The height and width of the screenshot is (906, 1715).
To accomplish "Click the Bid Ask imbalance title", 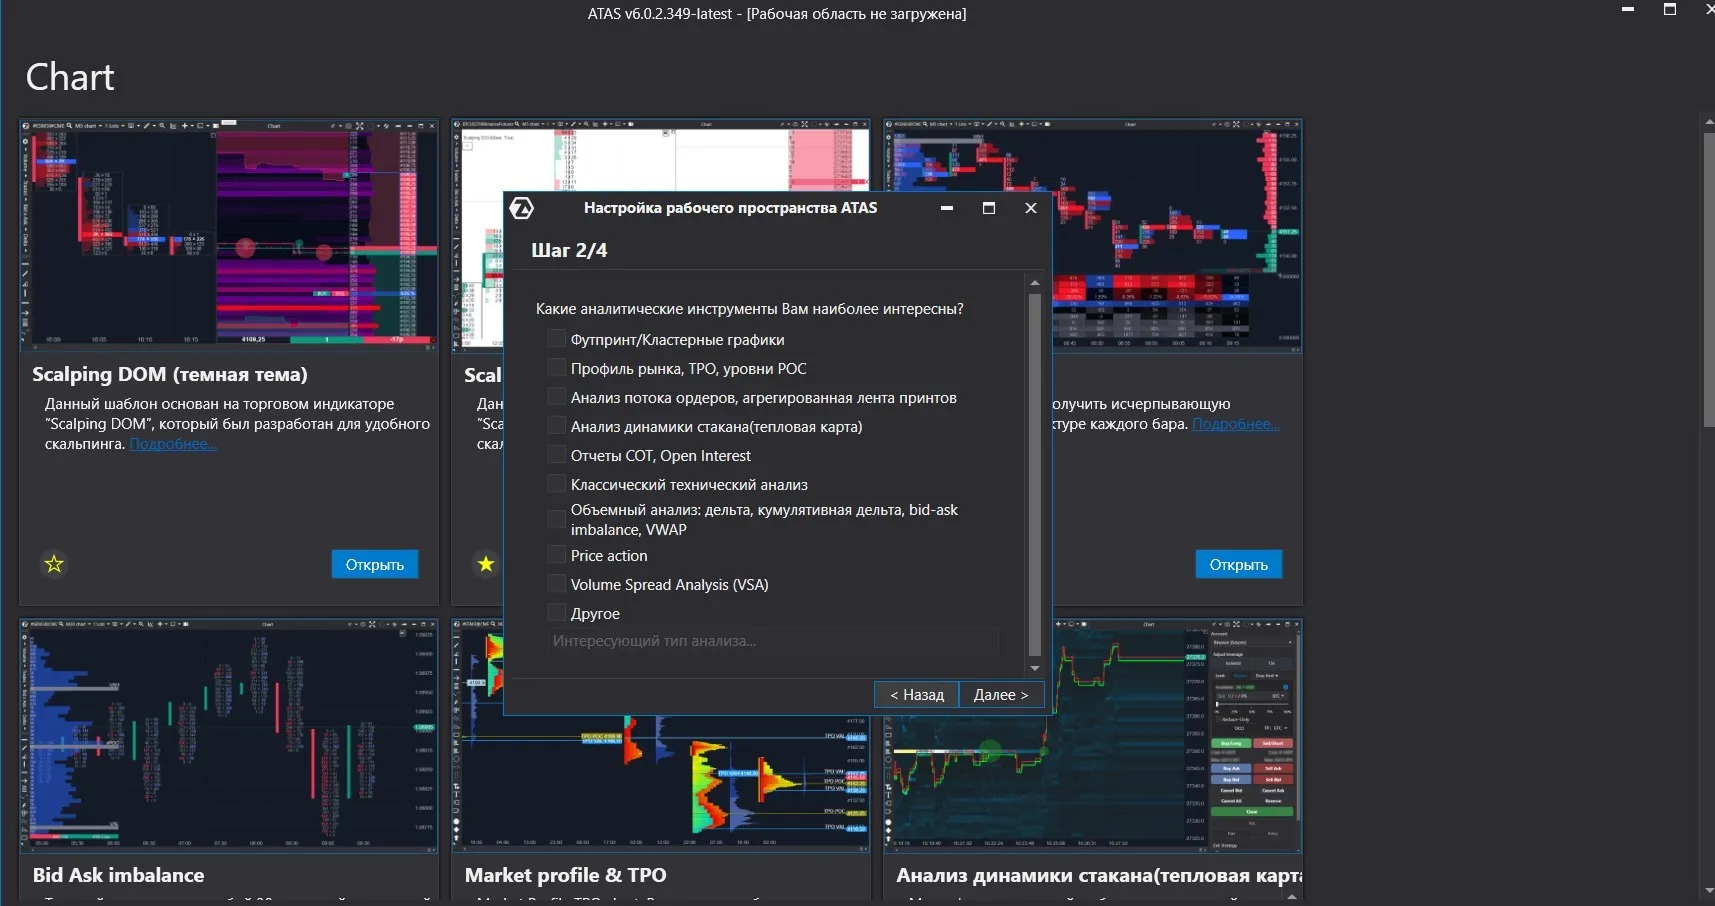I will [118, 875].
